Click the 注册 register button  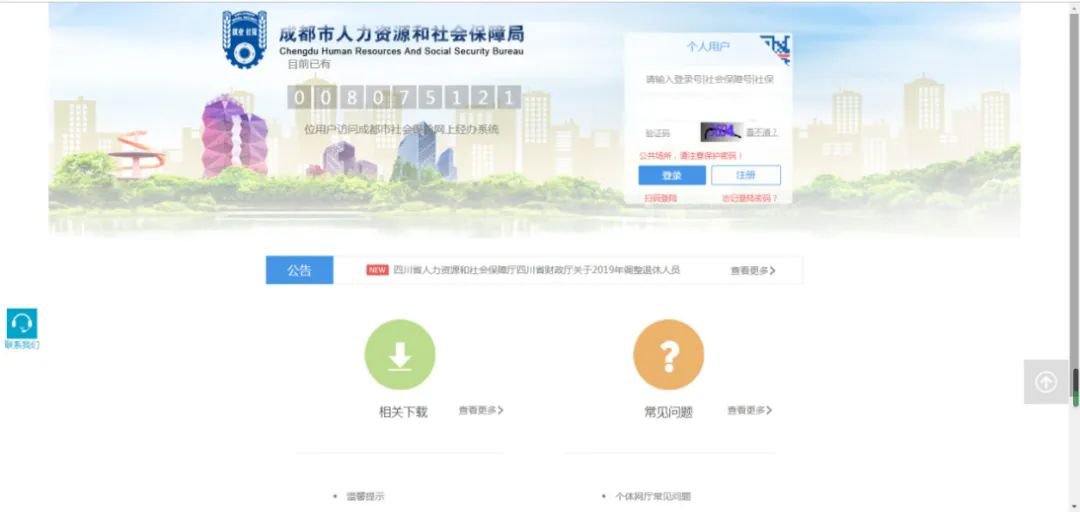click(x=746, y=175)
